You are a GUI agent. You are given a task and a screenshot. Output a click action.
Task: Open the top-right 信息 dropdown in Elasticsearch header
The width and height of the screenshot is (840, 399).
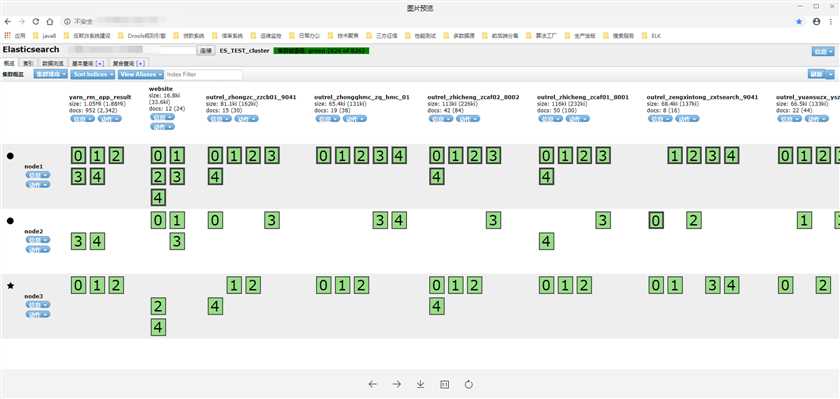tap(823, 51)
